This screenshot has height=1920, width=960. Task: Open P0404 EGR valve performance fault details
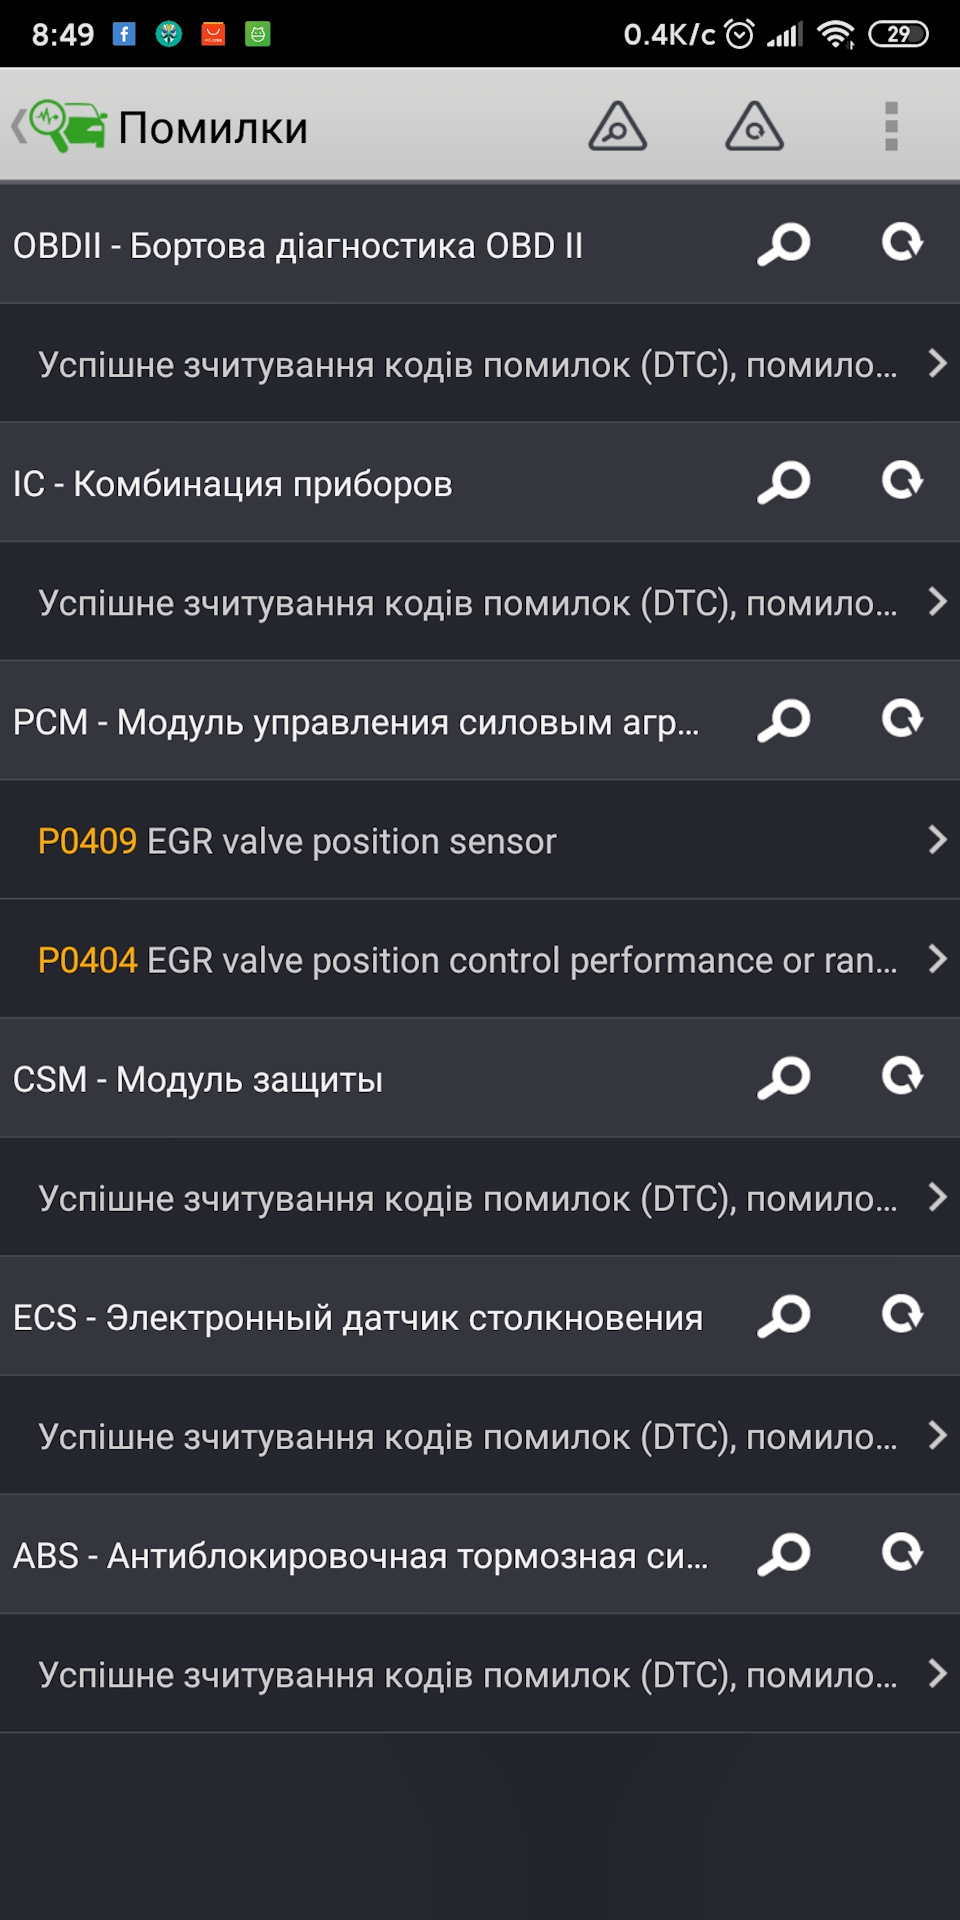tap(480, 960)
